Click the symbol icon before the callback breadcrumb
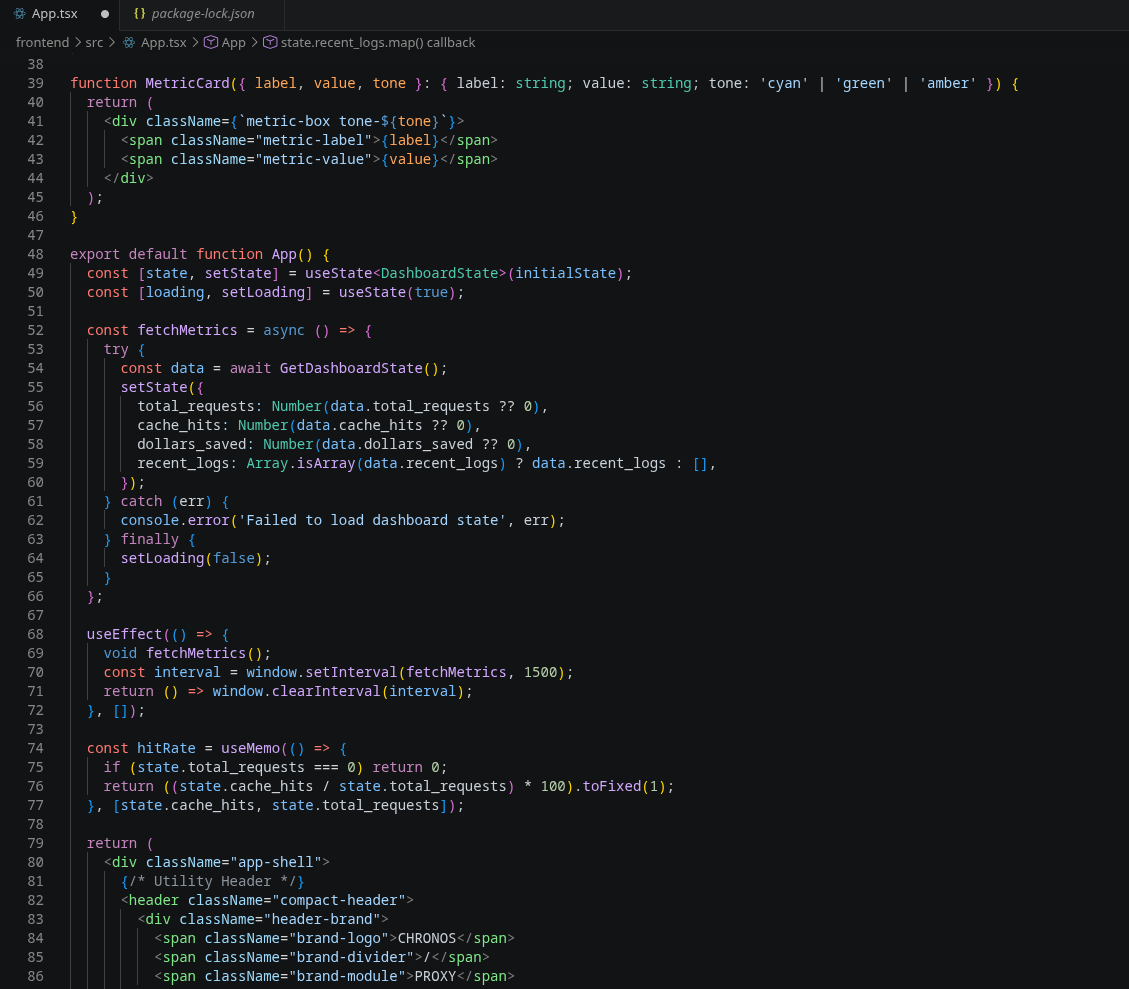 click(x=270, y=42)
